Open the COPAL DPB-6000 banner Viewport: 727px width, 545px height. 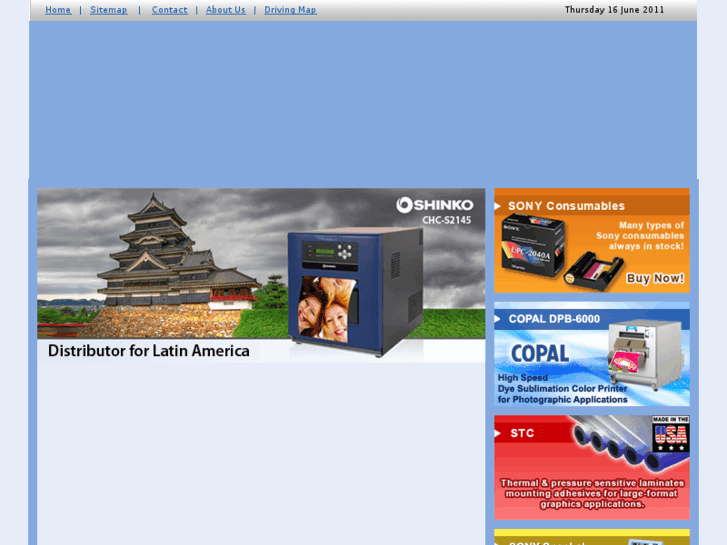tap(592, 354)
